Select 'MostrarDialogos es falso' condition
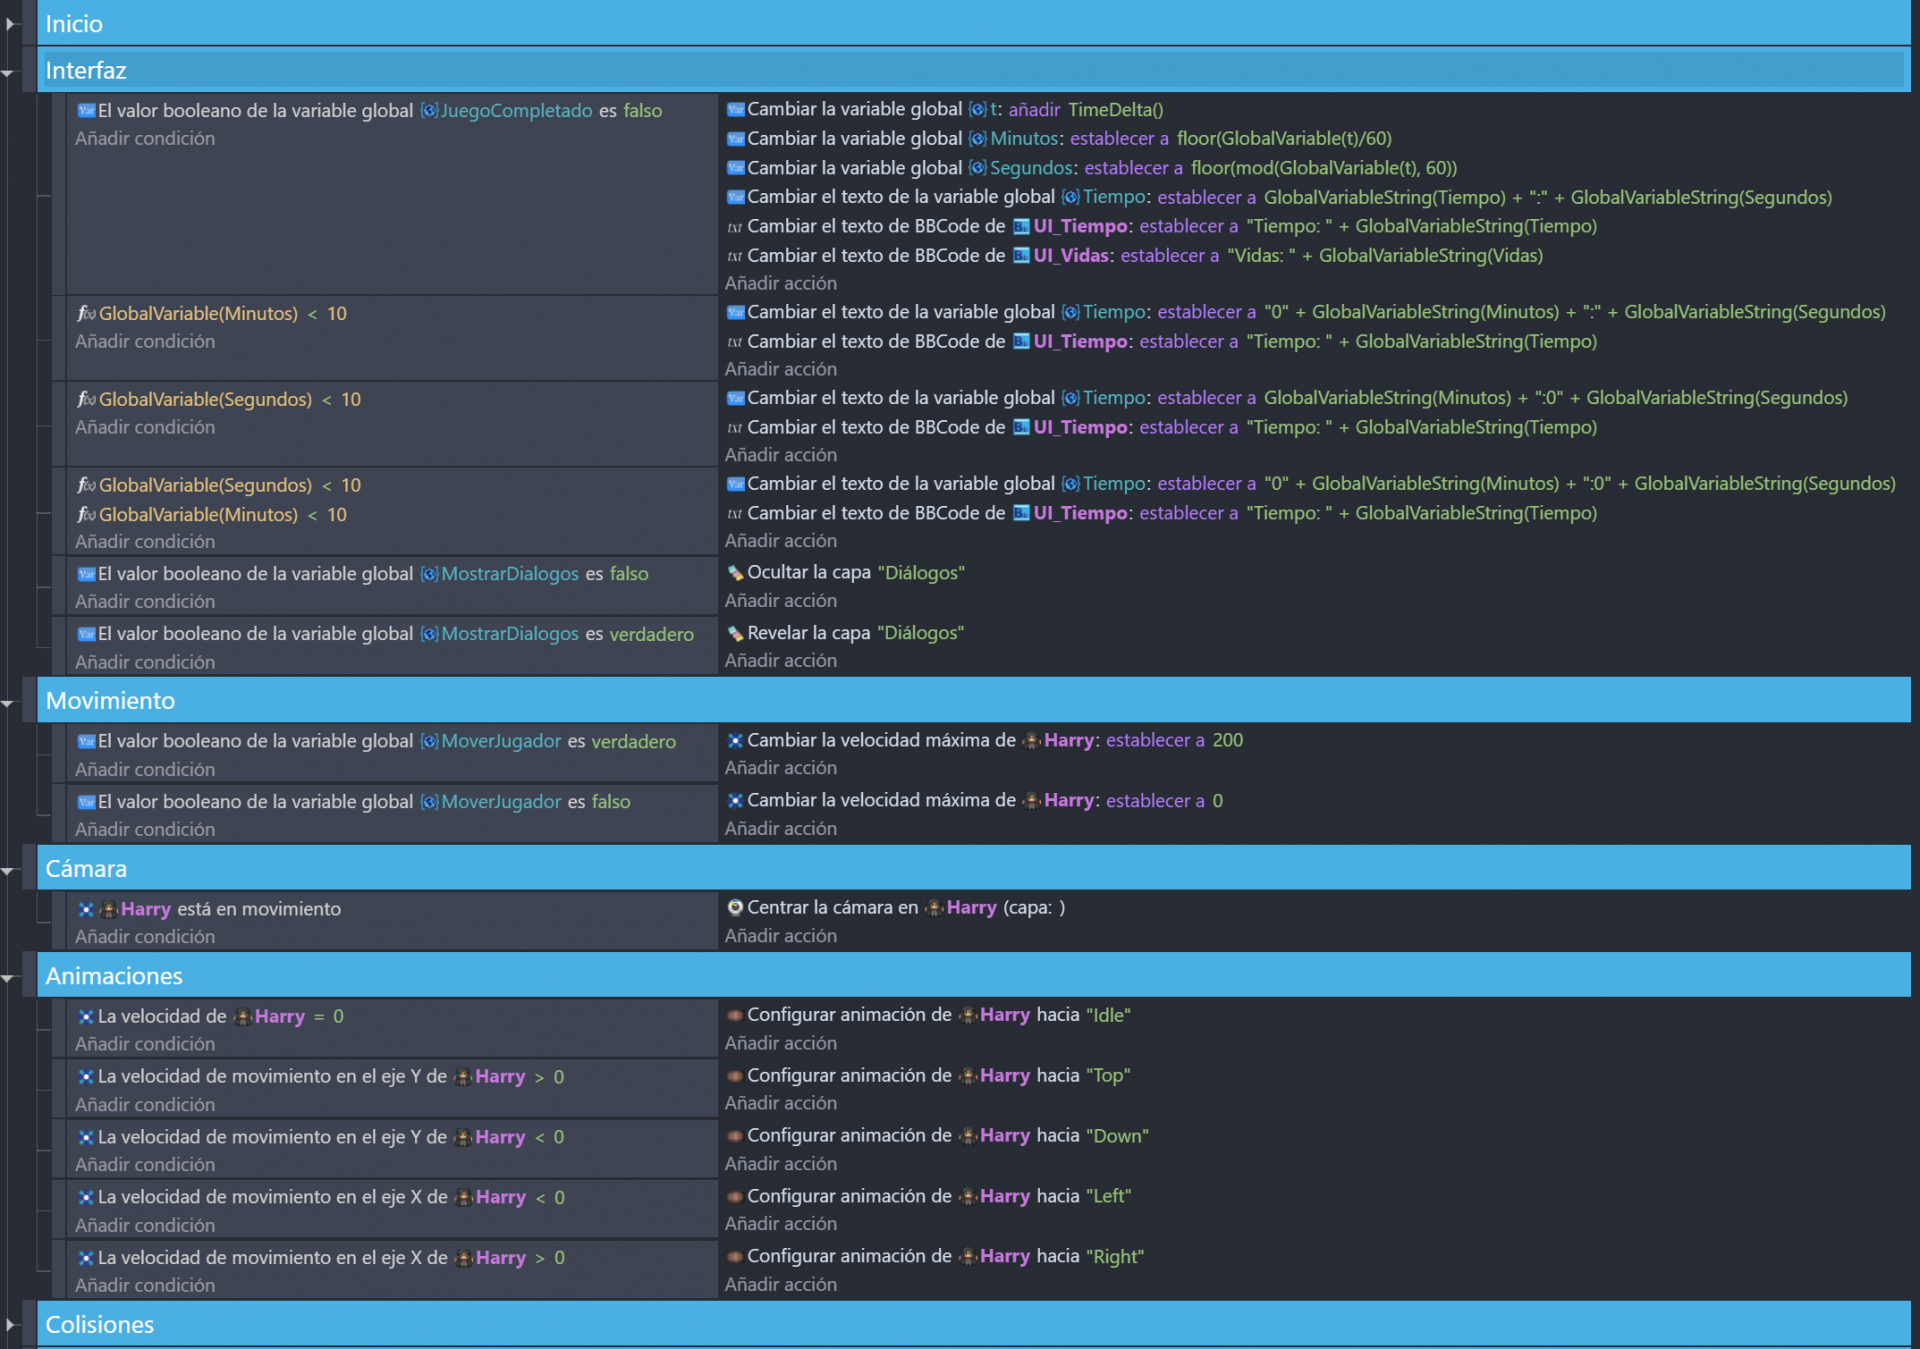This screenshot has width=1920, height=1349. [363, 574]
